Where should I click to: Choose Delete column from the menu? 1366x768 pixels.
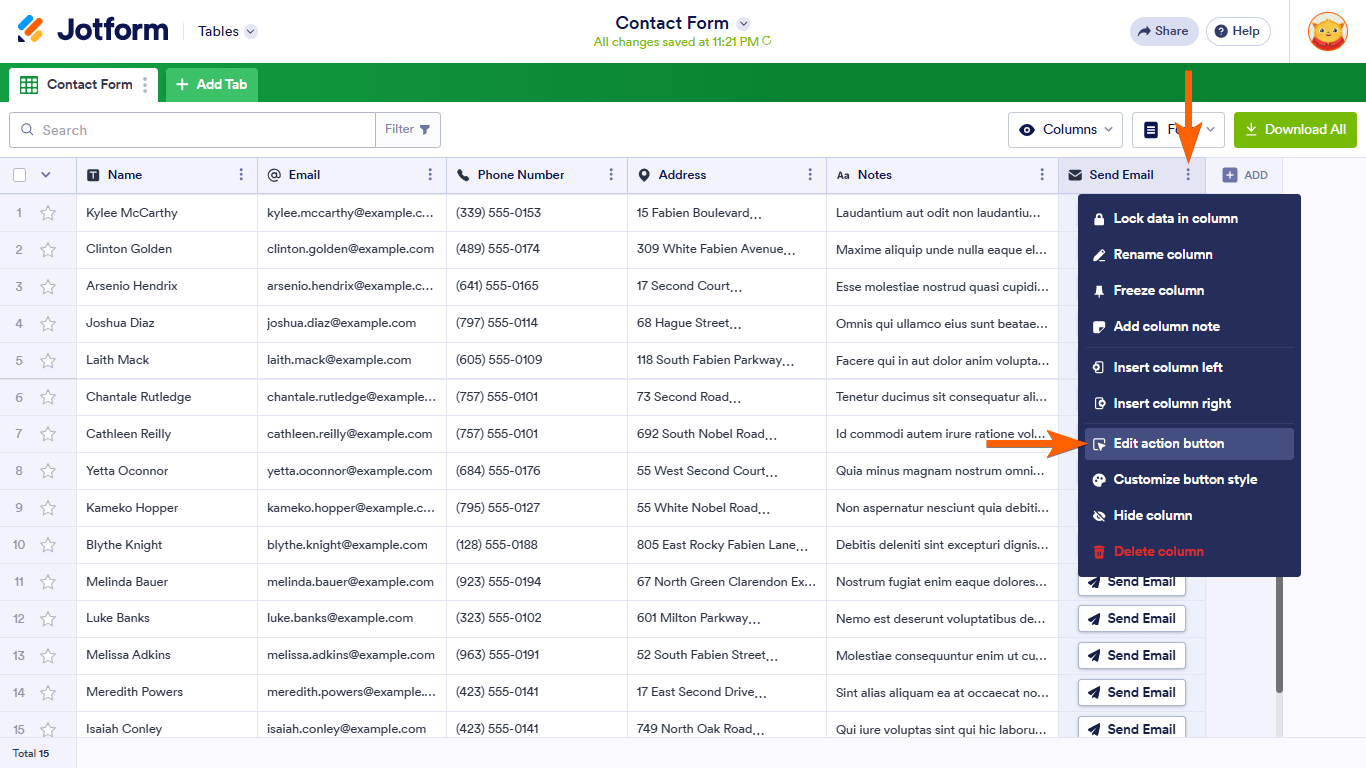click(1158, 552)
